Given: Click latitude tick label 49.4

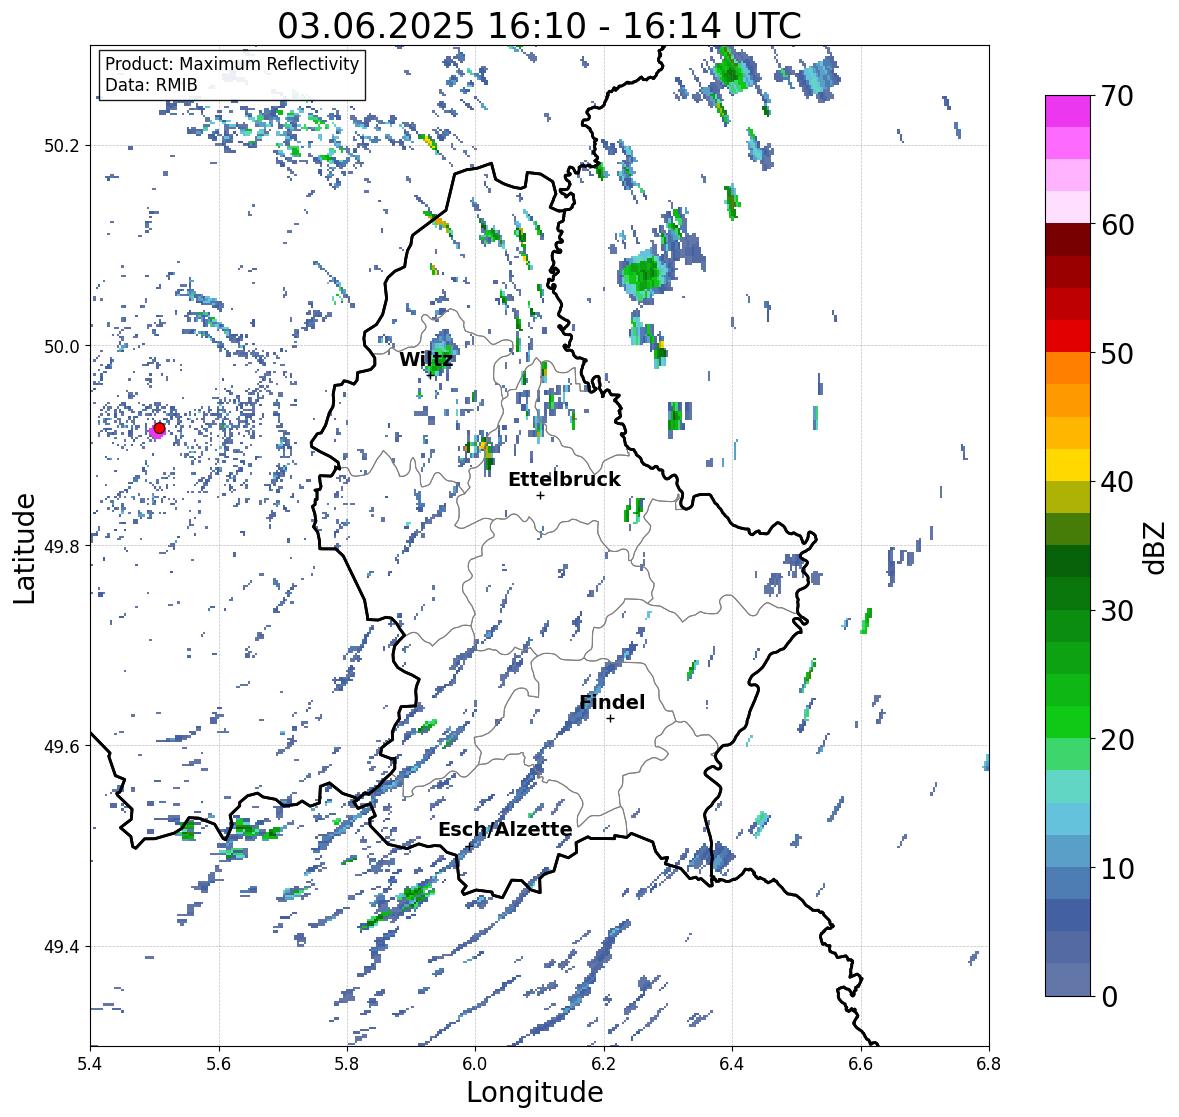Looking at the screenshot, I should [x=62, y=947].
